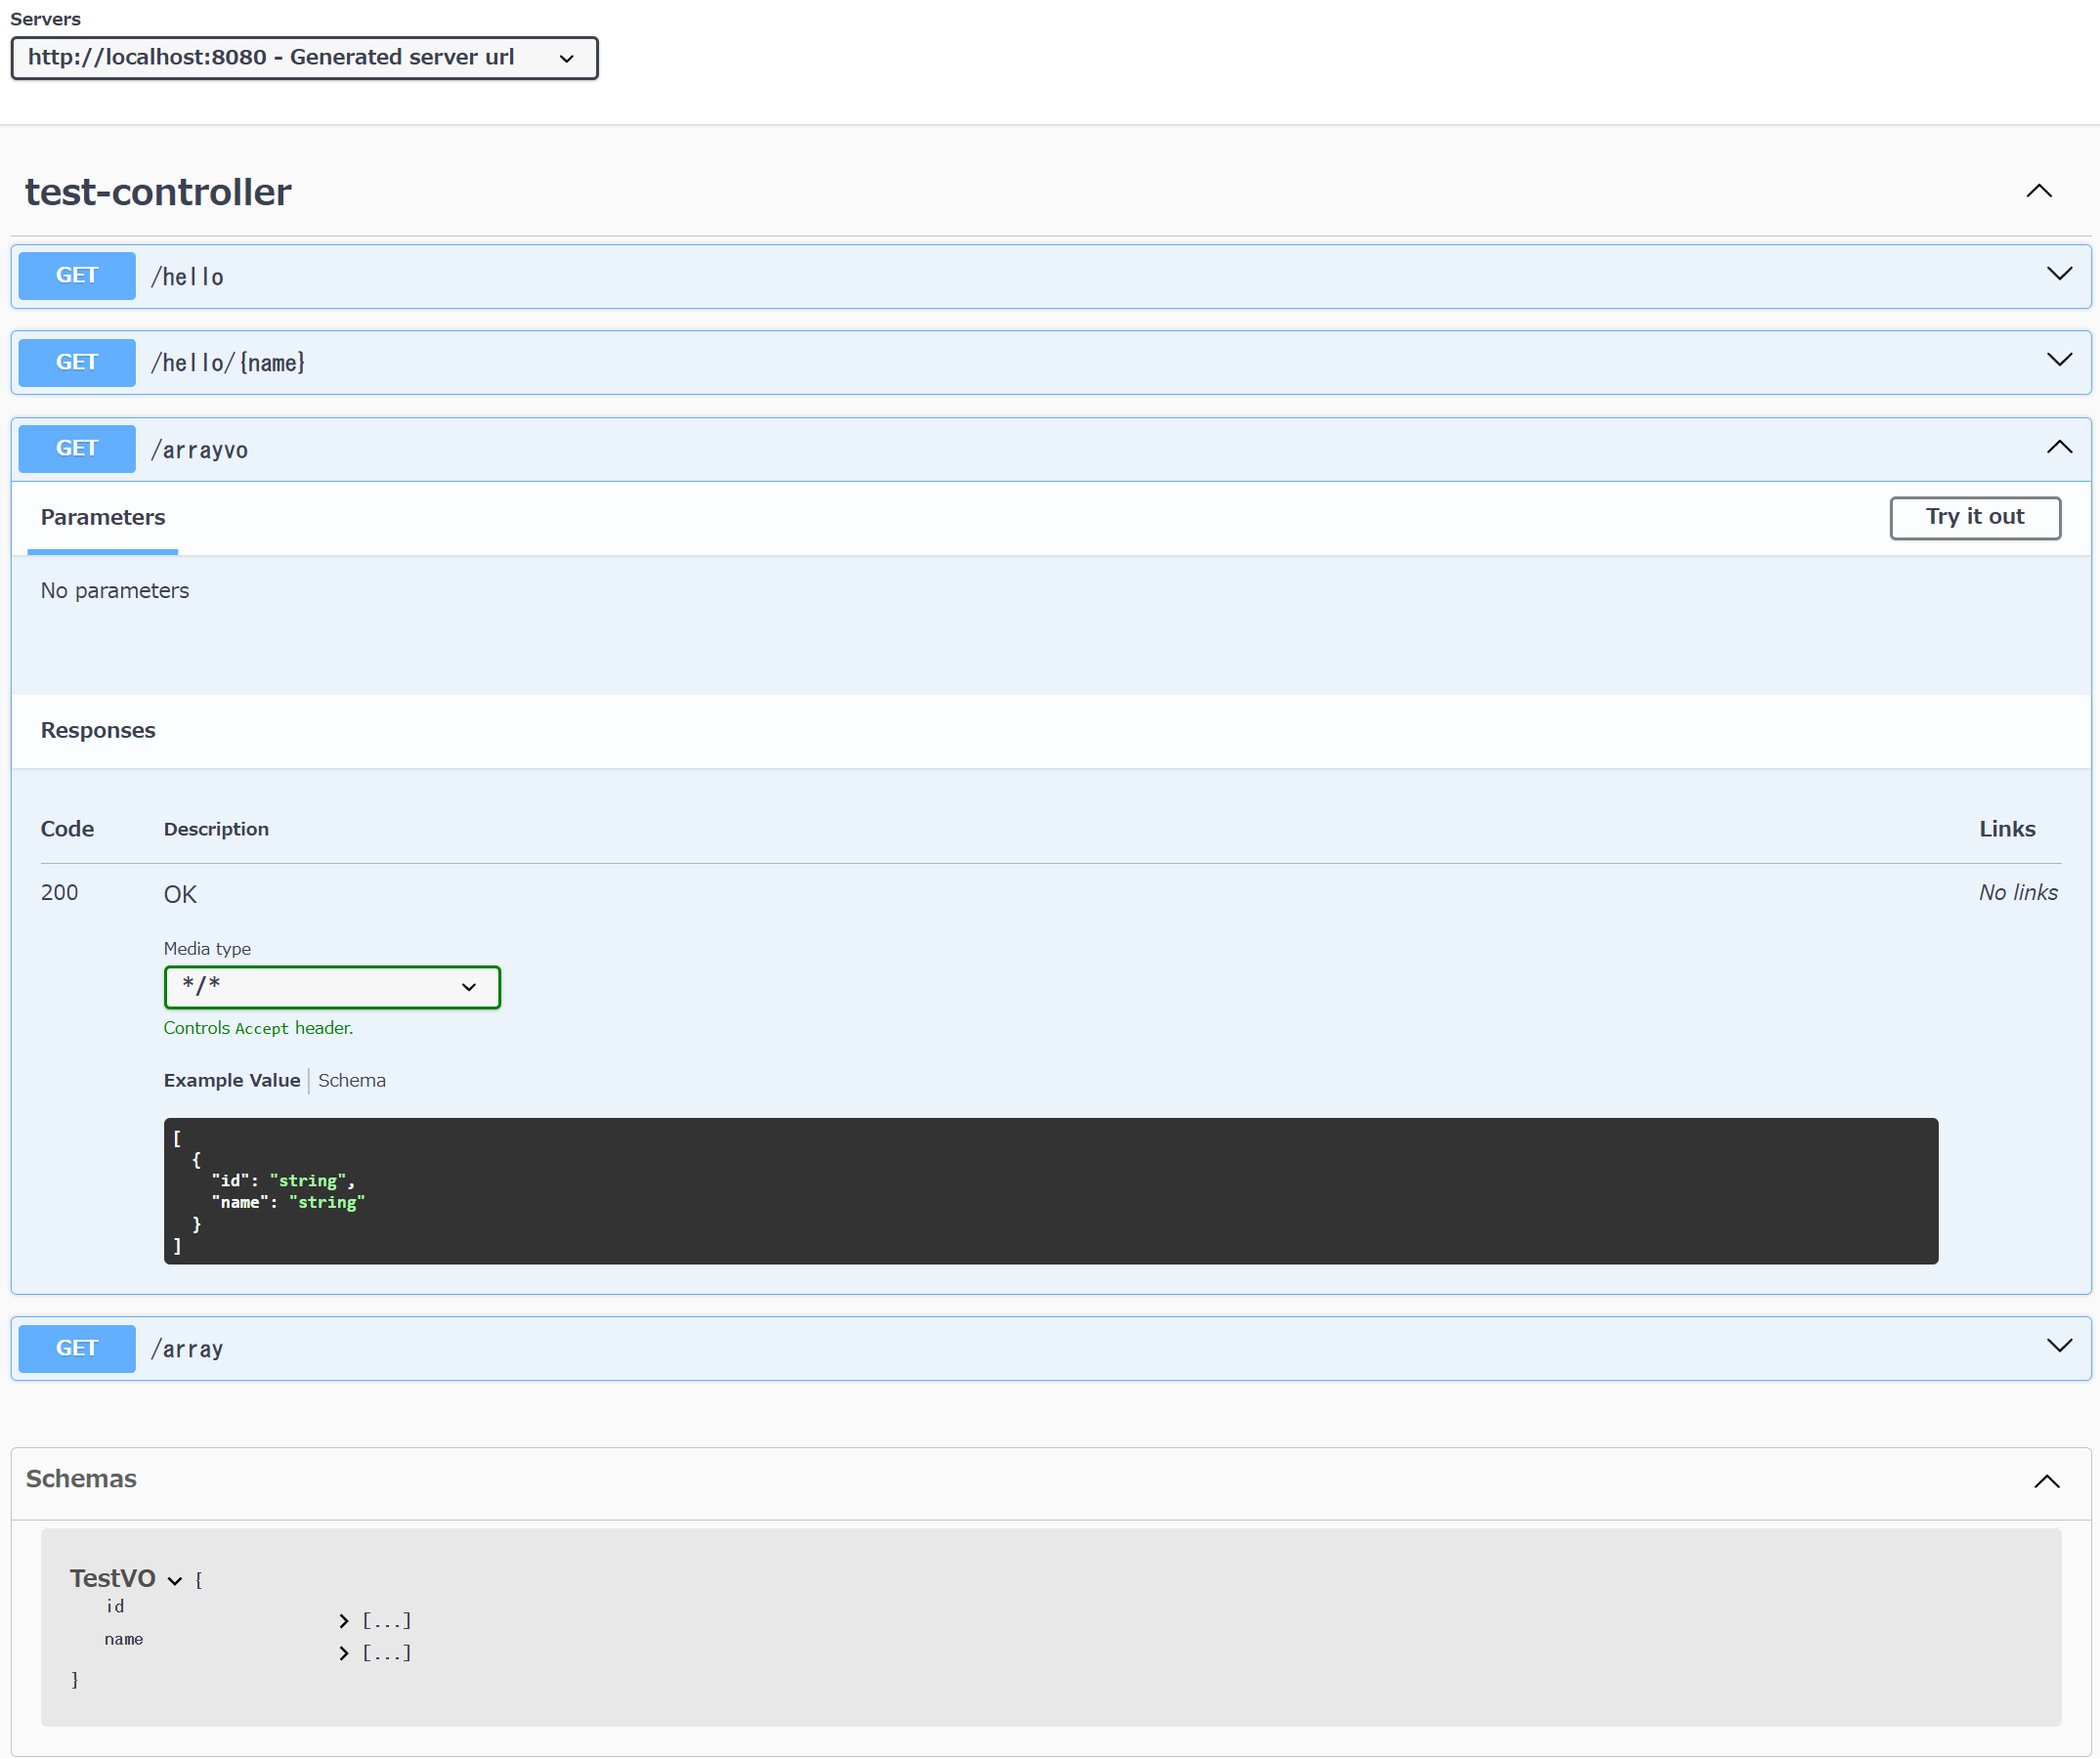
Task: Click the Try it out button
Action: (1973, 518)
